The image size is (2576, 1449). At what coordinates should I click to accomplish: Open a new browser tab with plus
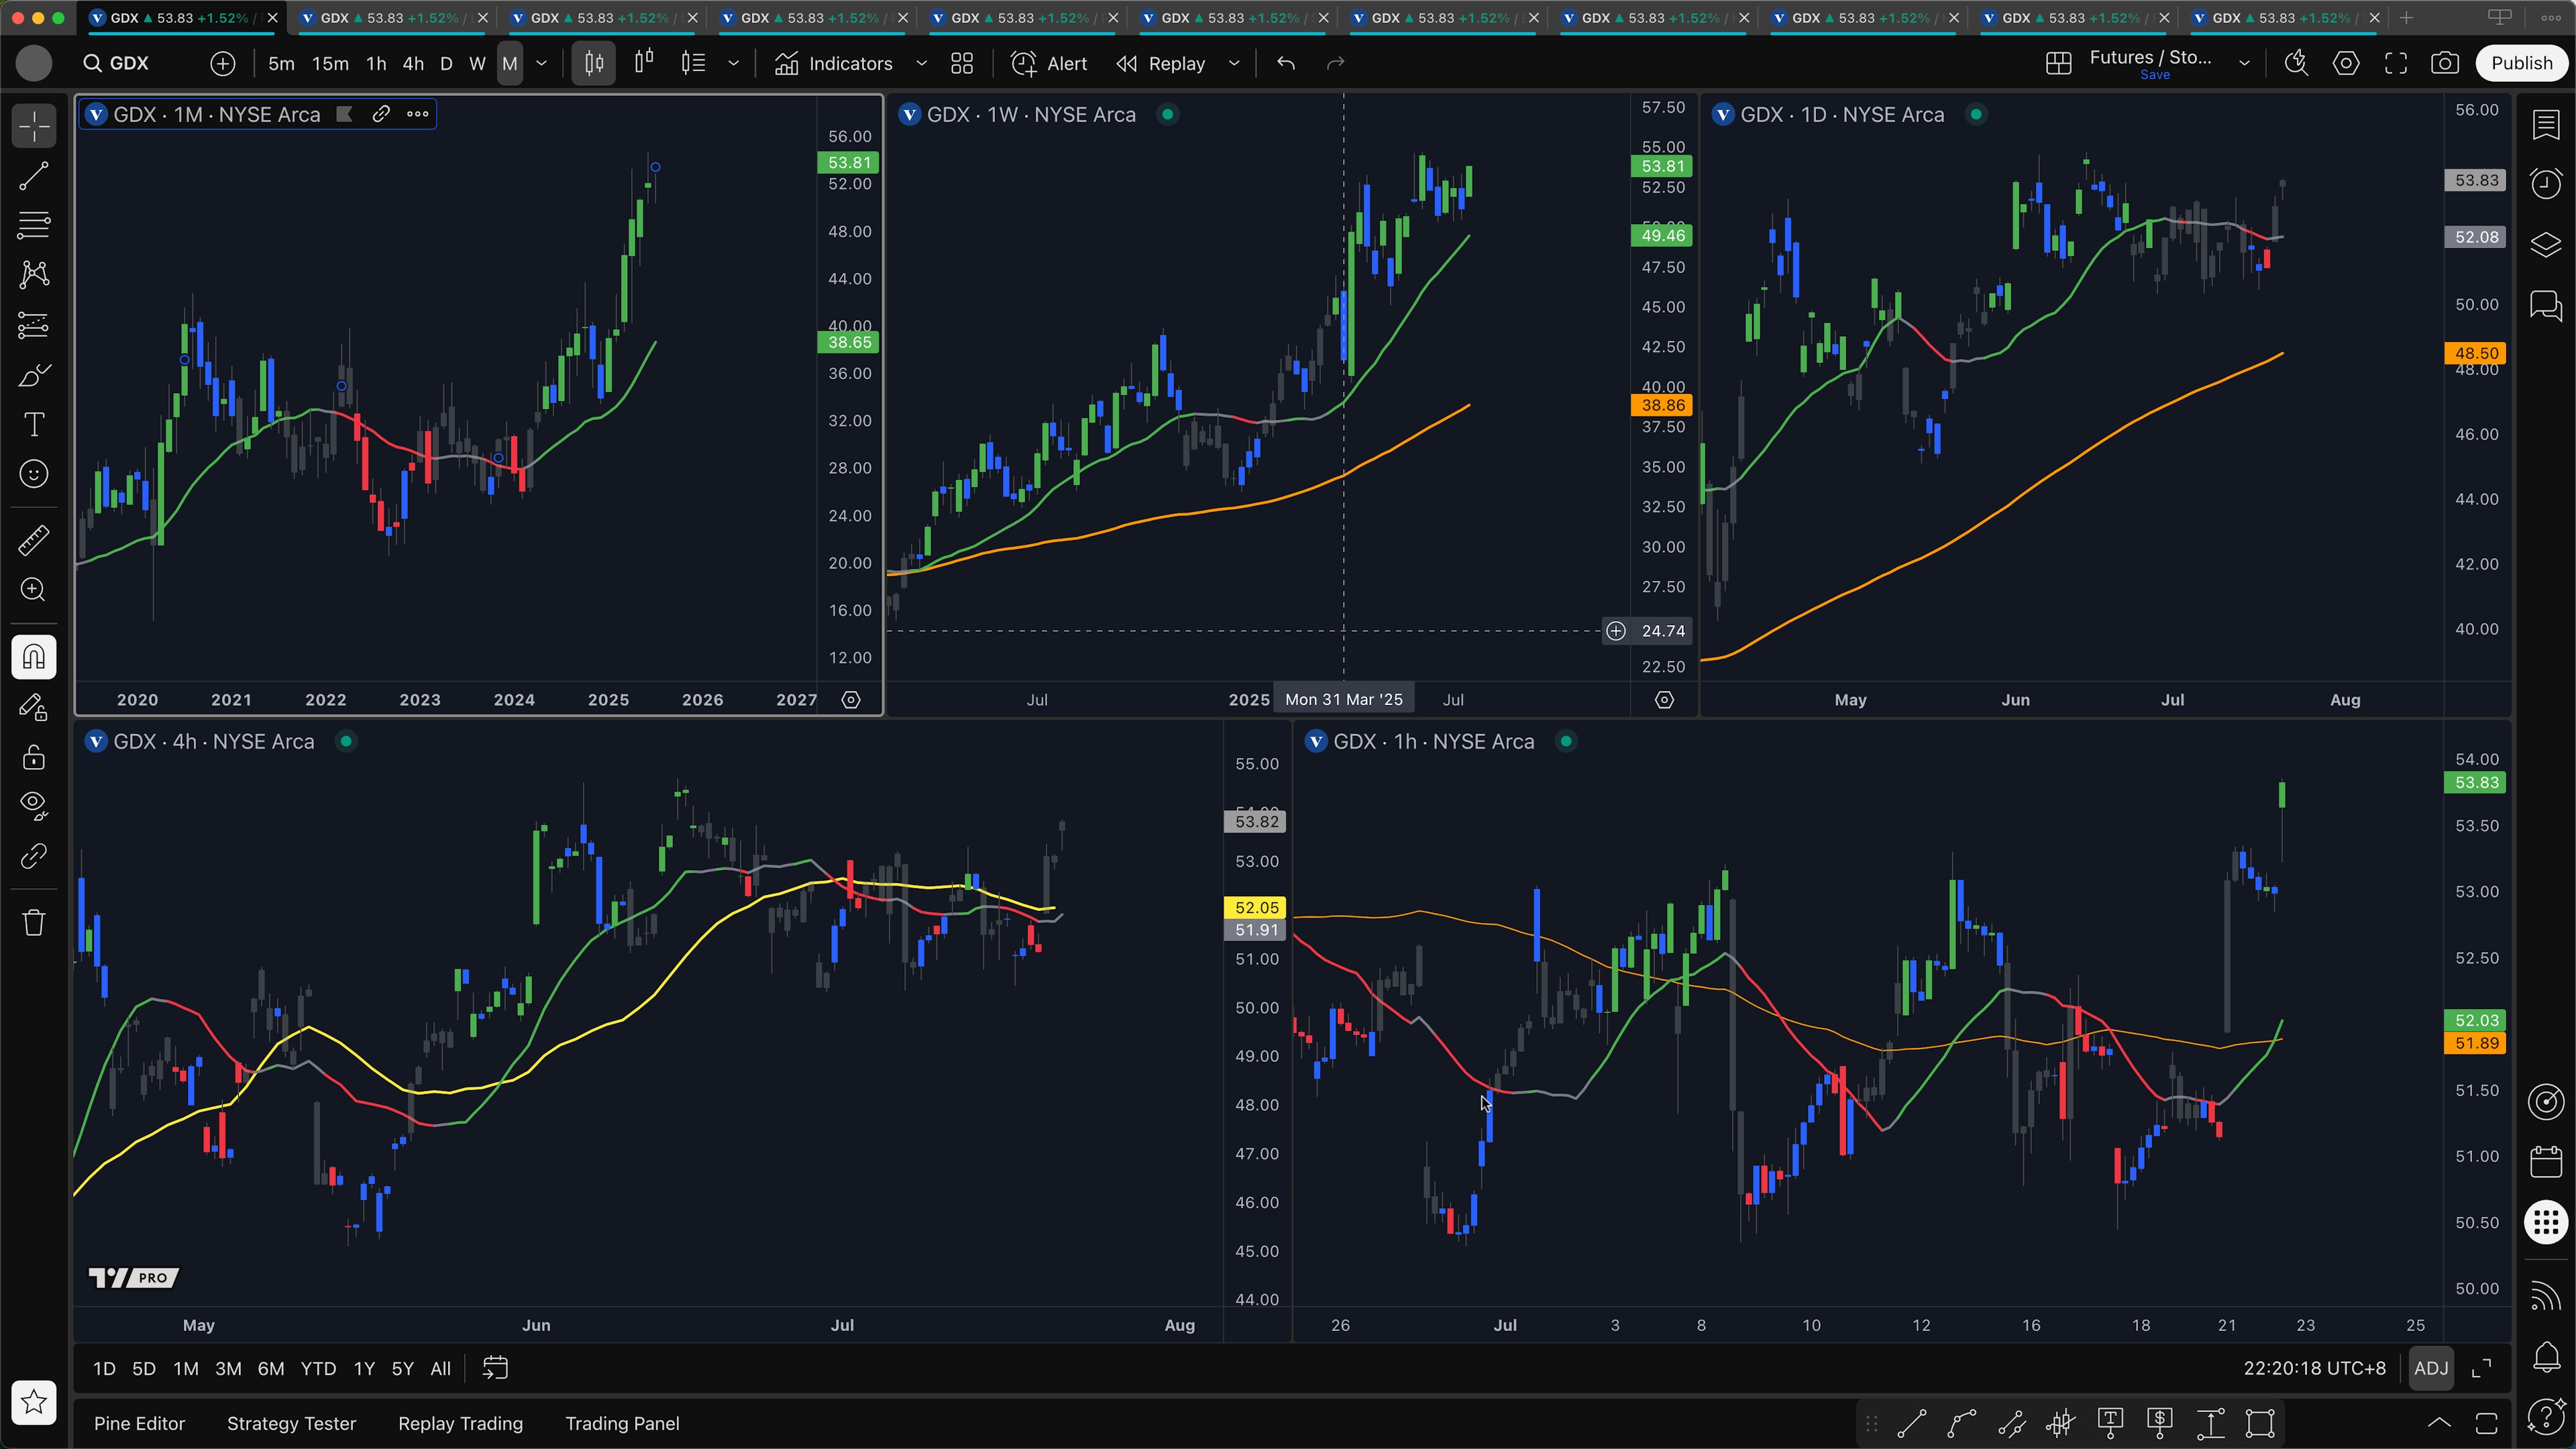pos(2406,18)
